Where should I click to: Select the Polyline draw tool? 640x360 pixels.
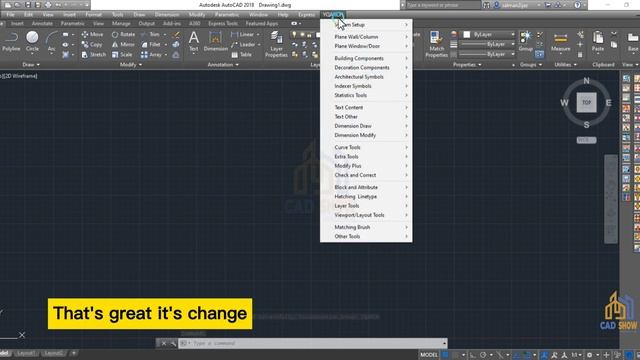[x=11, y=41]
